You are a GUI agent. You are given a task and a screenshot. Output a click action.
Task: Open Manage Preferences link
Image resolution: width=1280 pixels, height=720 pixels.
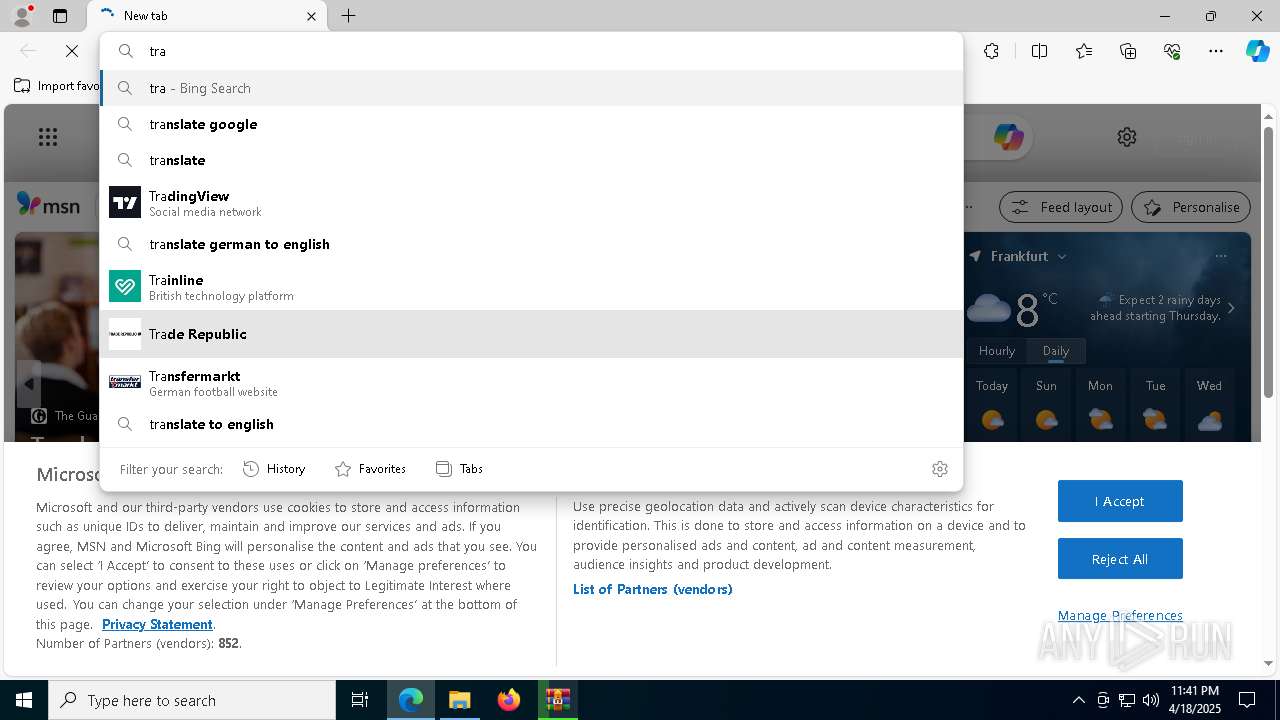point(1120,615)
